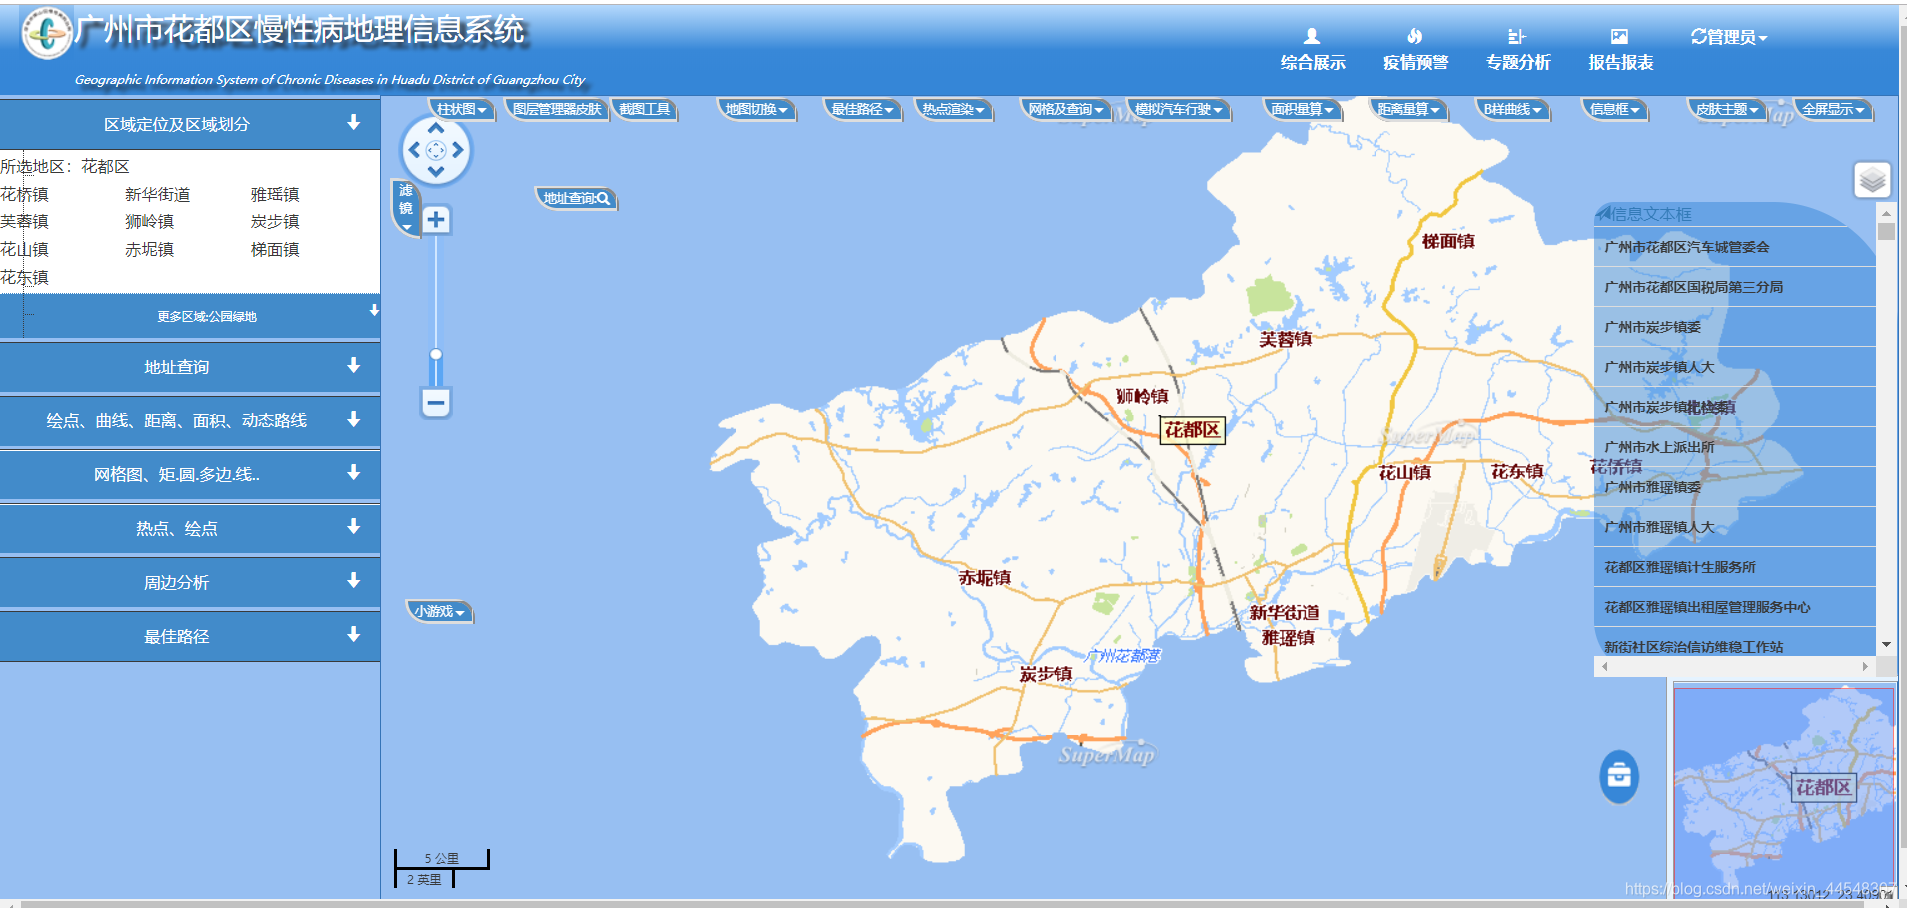The width and height of the screenshot is (1907, 908).
Task: Open the 全屏显示 toolbar dropdown
Action: point(1834,109)
